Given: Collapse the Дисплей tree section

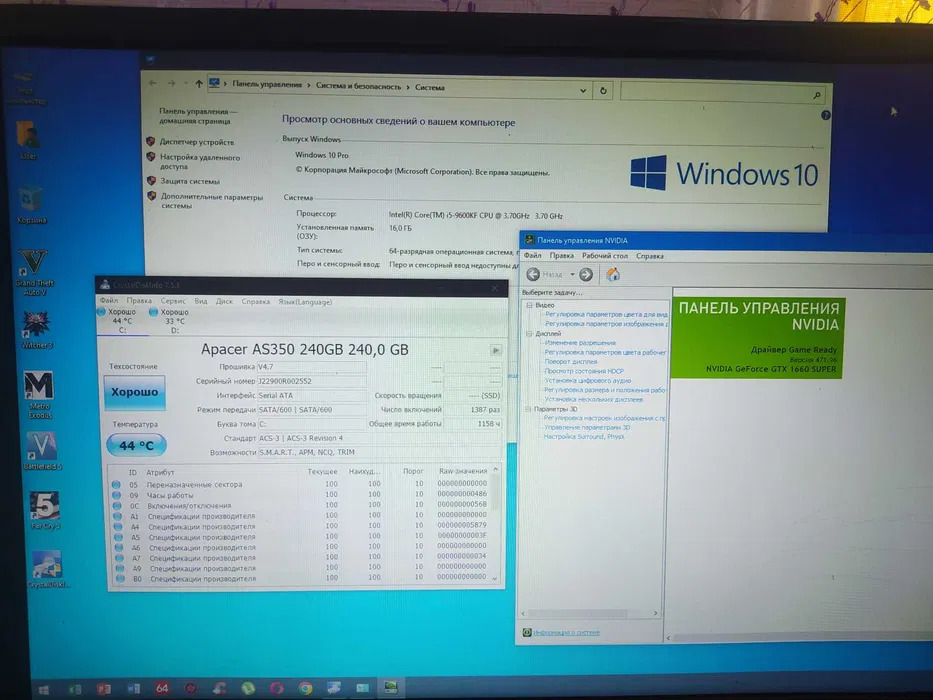Looking at the screenshot, I should pos(528,333).
